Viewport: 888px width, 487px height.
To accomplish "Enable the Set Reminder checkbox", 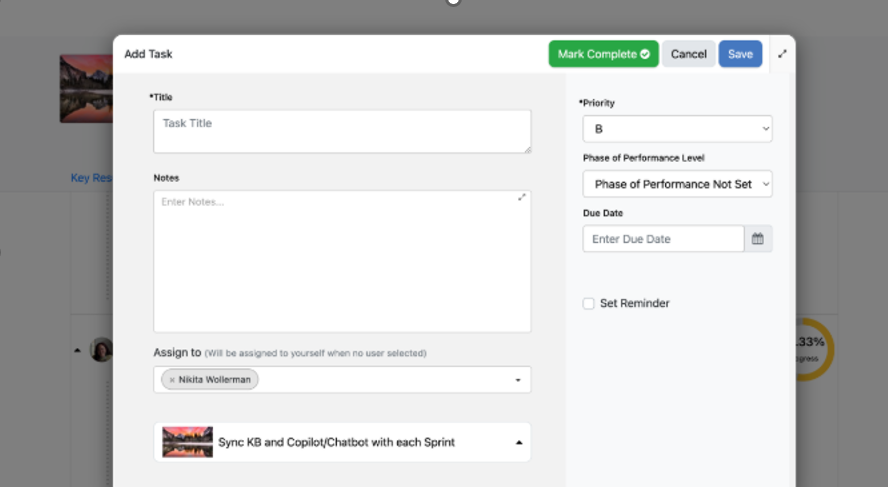I will pyautogui.click(x=588, y=304).
